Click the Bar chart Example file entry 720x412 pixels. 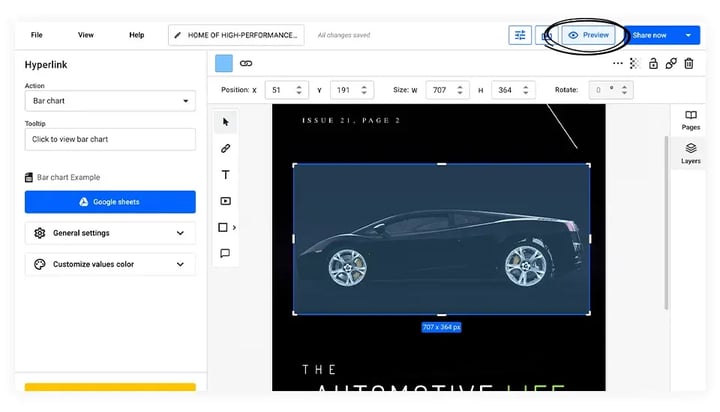[x=62, y=177]
